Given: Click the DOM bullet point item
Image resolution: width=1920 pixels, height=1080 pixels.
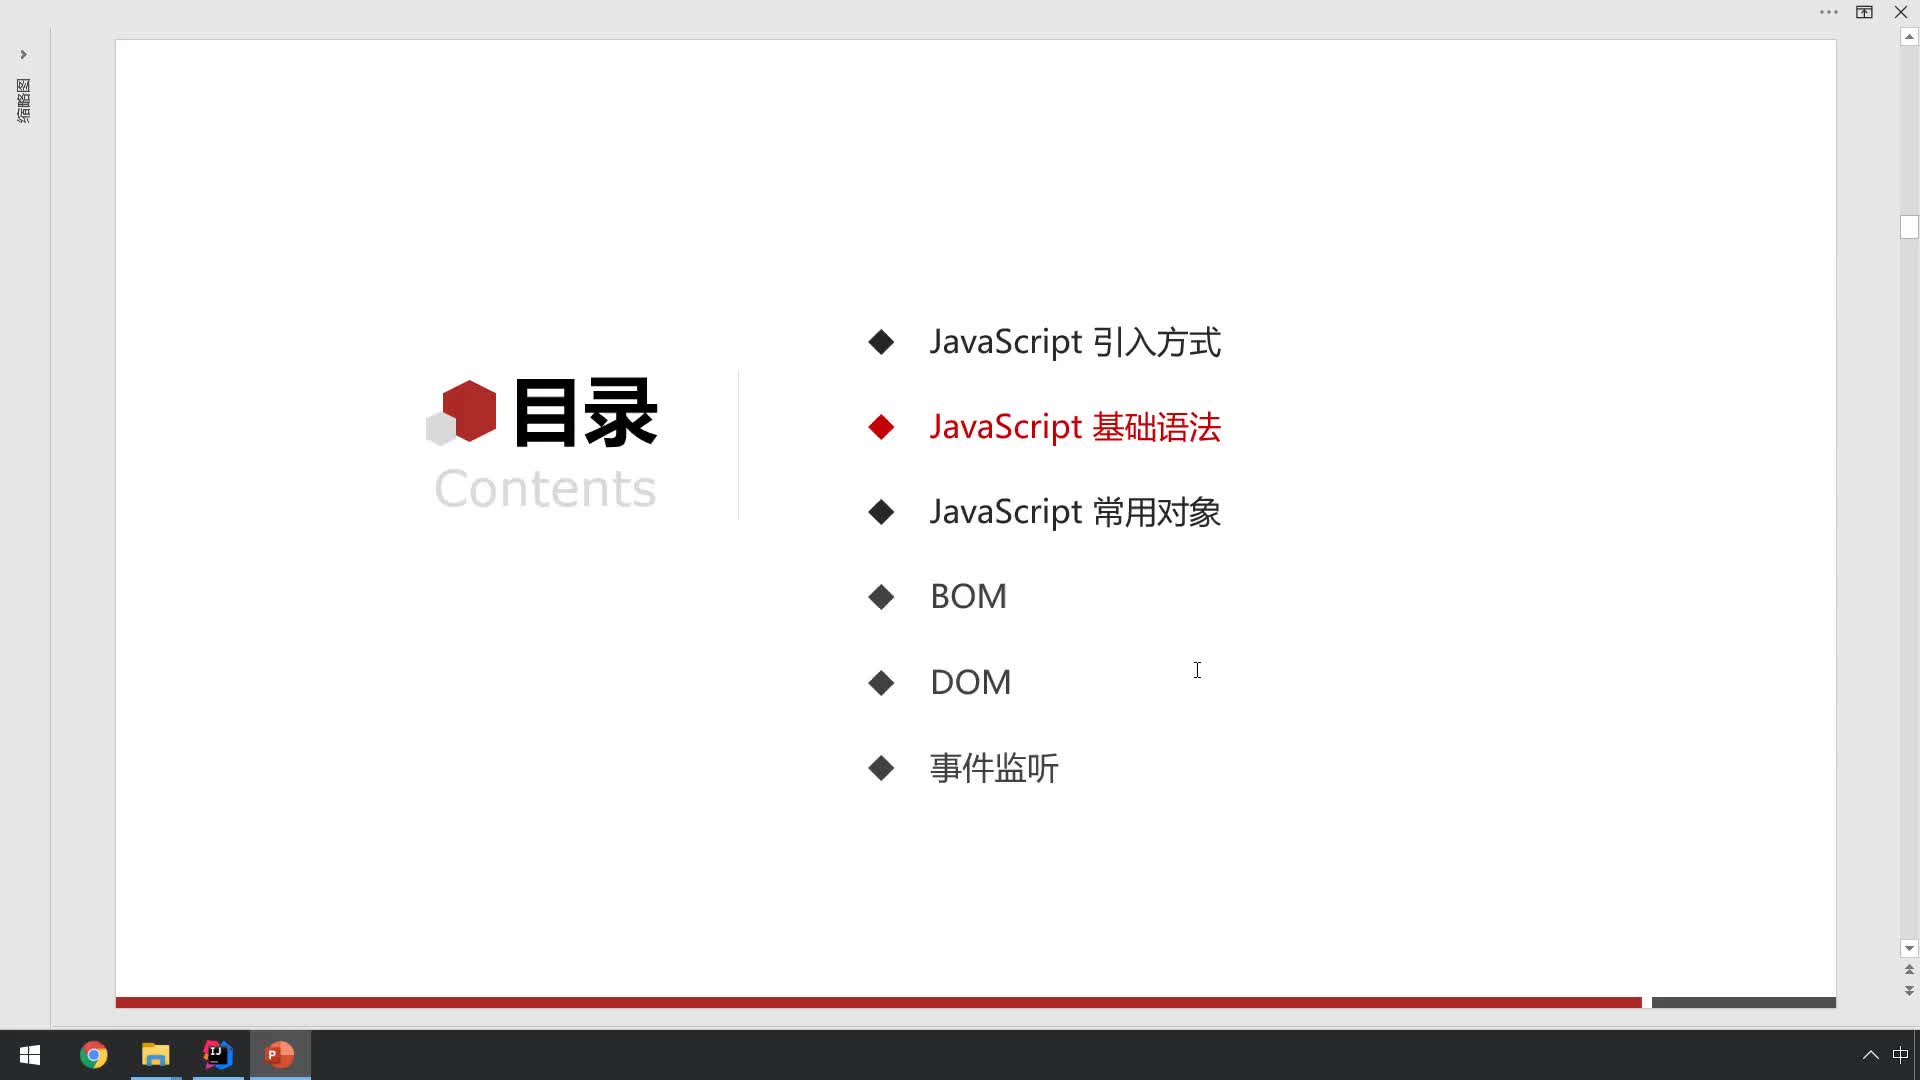Looking at the screenshot, I should click(x=969, y=680).
